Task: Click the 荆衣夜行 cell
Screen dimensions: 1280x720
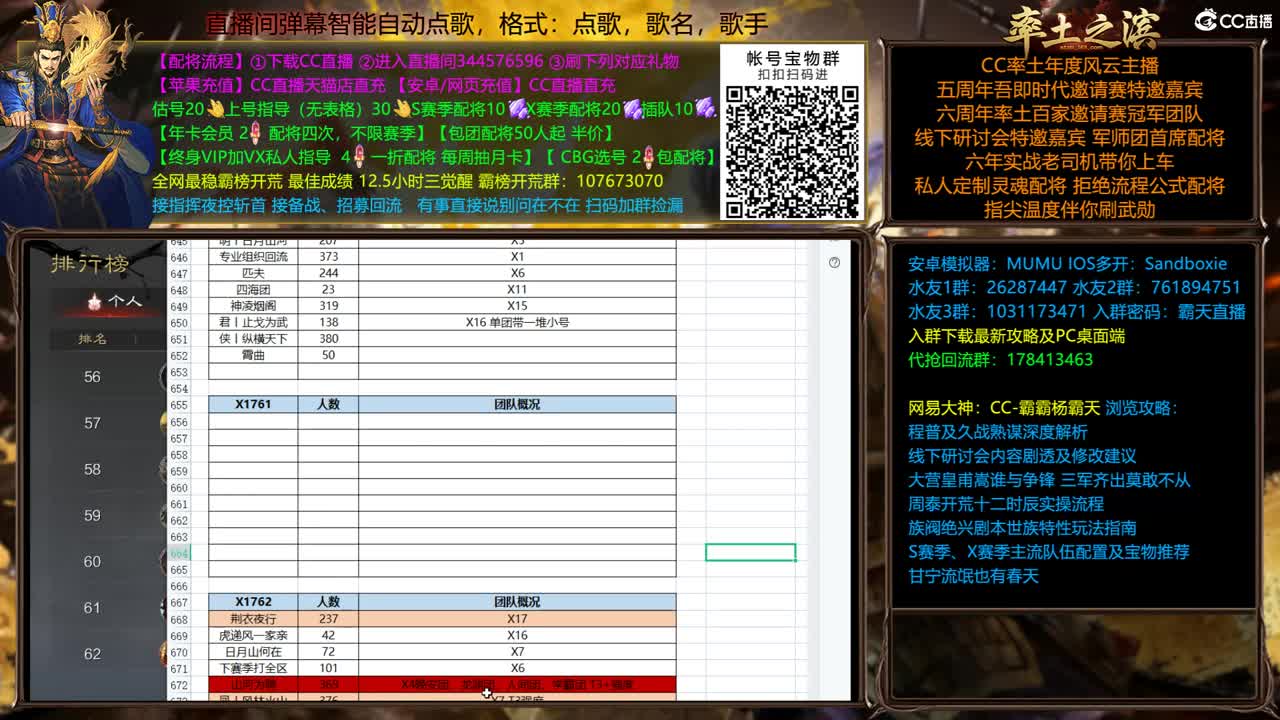Action: pos(253,619)
